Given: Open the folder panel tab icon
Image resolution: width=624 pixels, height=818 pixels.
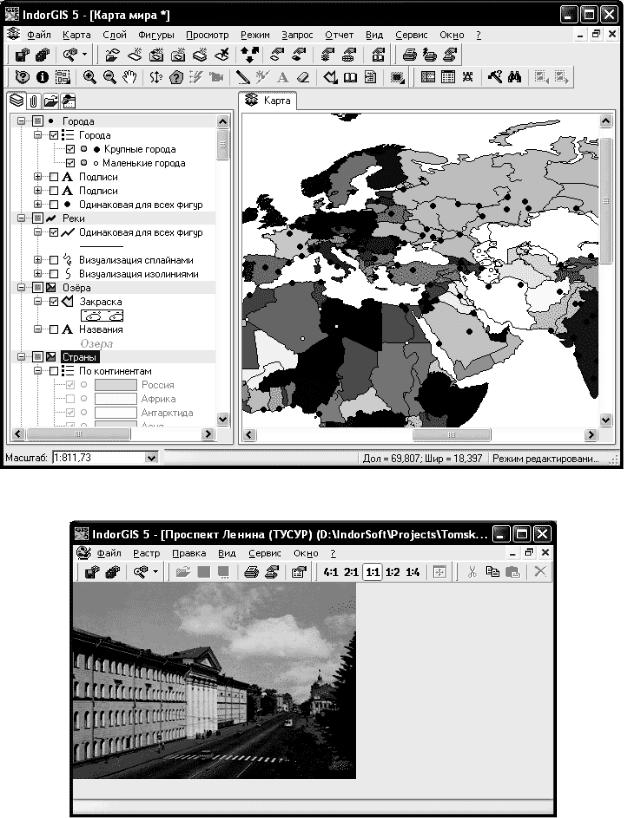Looking at the screenshot, I should coord(50,101).
